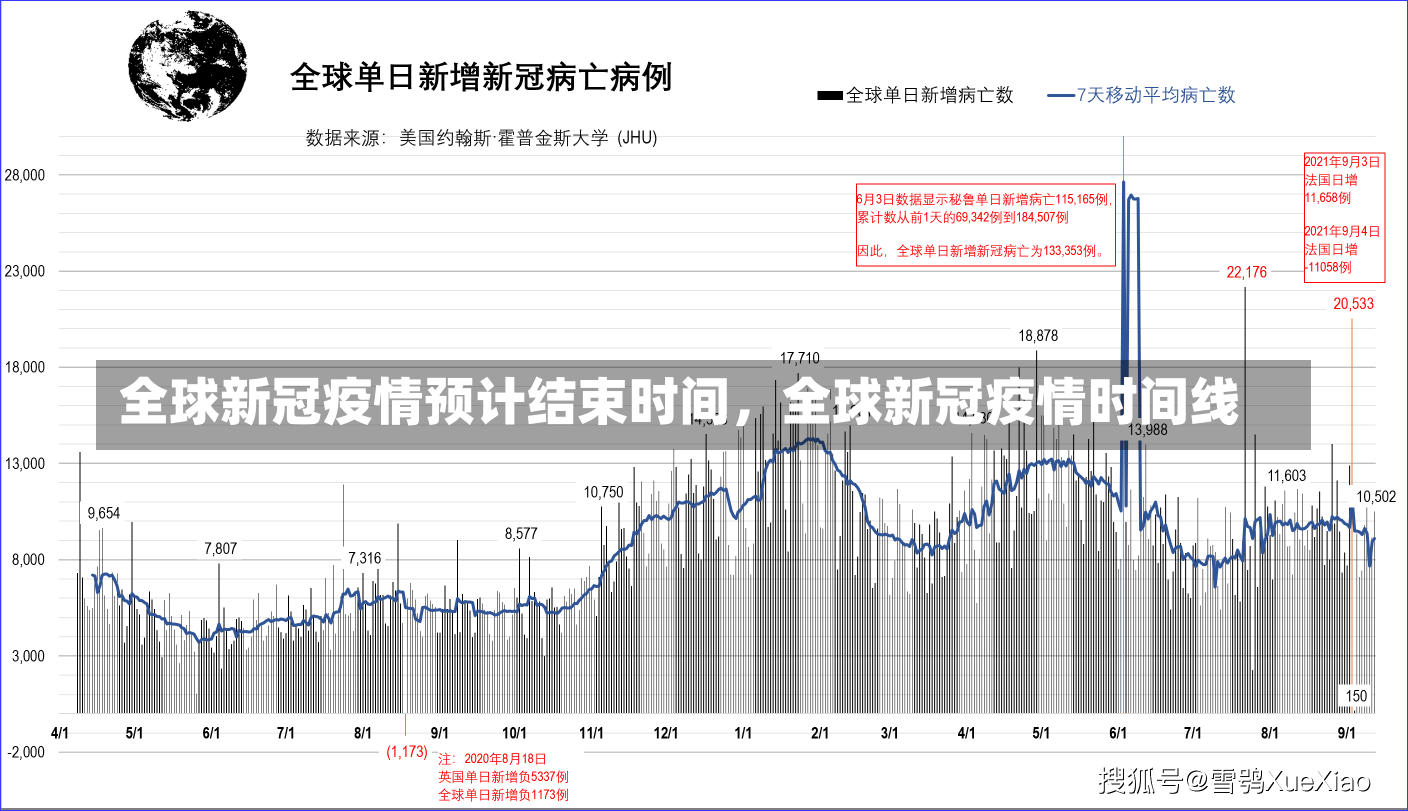Click data label 9,654

tap(103, 513)
